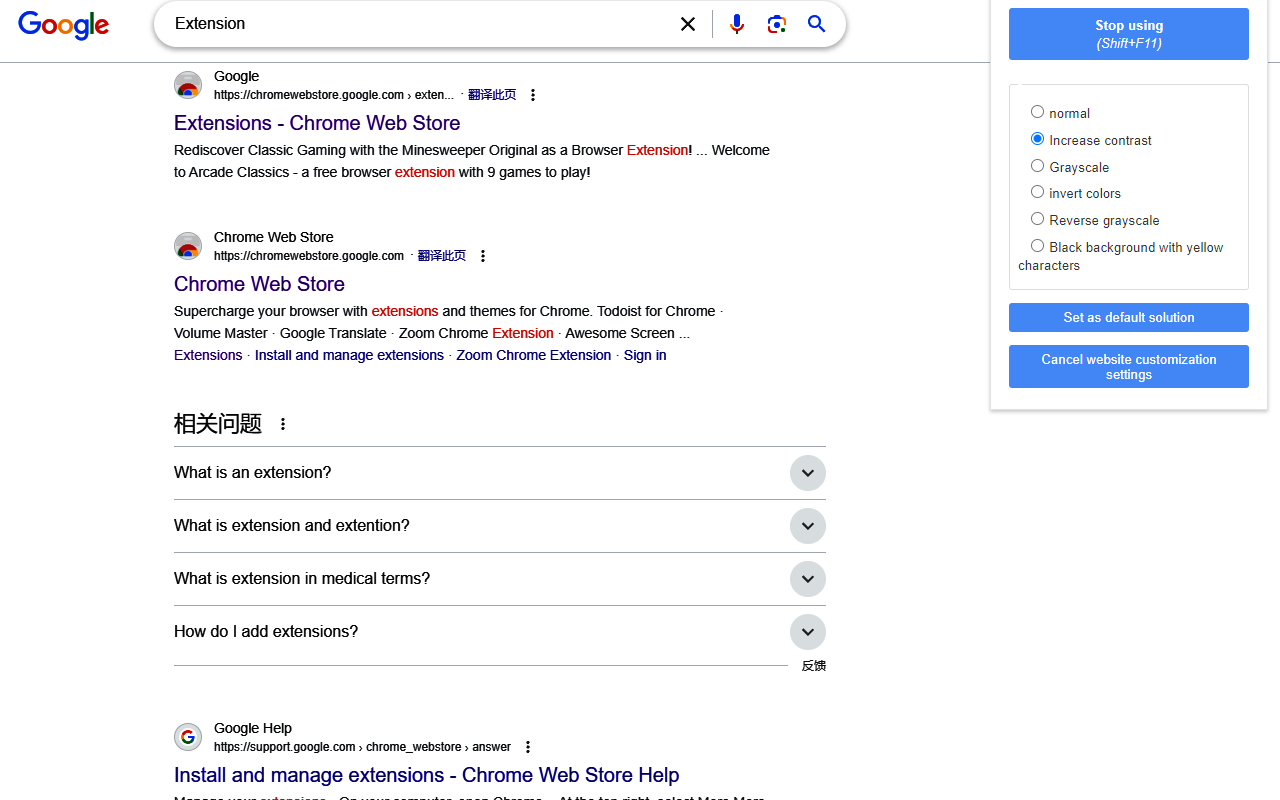This screenshot has width=1280, height=800.
Task: Choose the invert colors option
Action: pyautogui.click(x=1037, y=192)
